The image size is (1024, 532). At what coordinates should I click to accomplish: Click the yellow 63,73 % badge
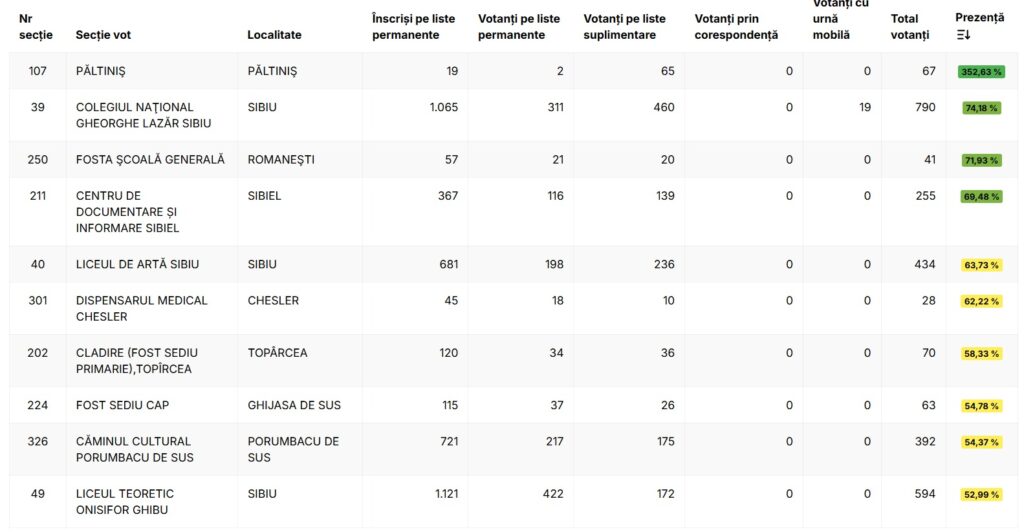point(981,265)
